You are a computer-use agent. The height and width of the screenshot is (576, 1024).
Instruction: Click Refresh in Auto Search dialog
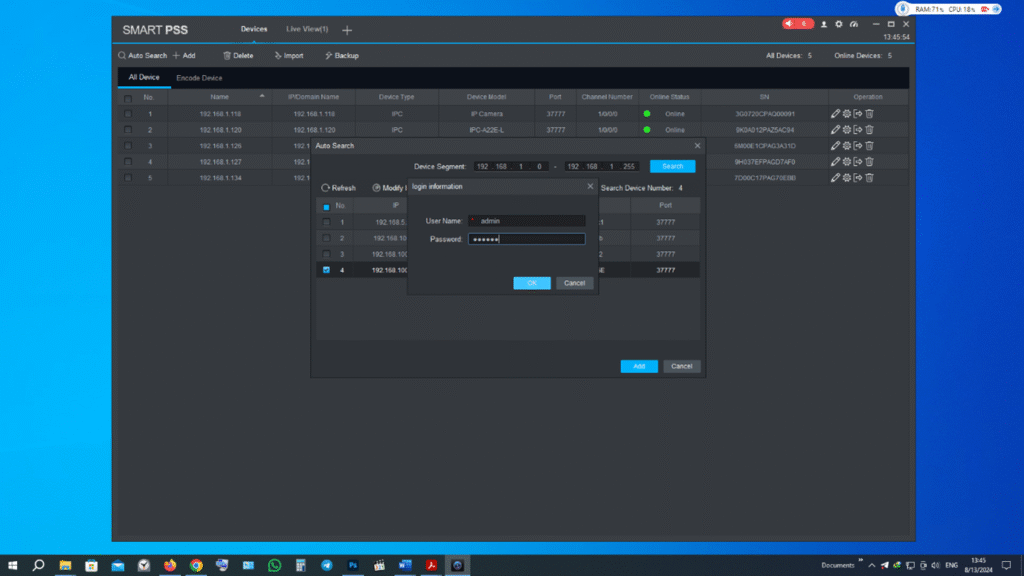(x=338, y=188)
